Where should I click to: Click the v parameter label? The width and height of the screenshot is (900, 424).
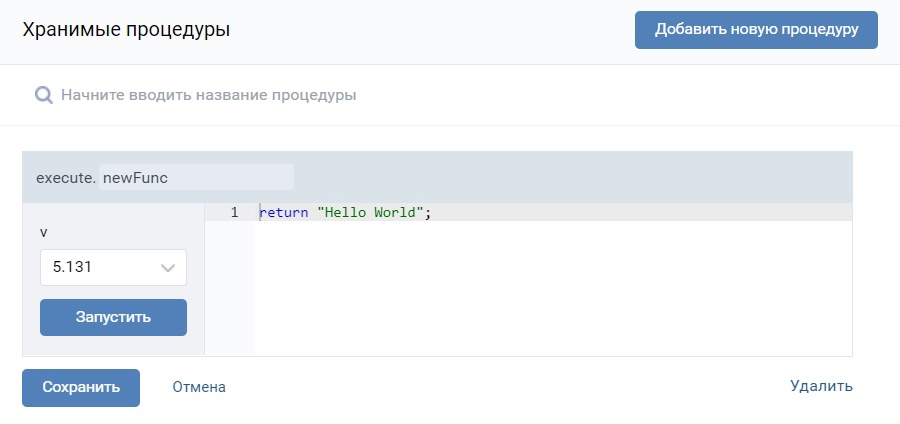tap(43, 232)
